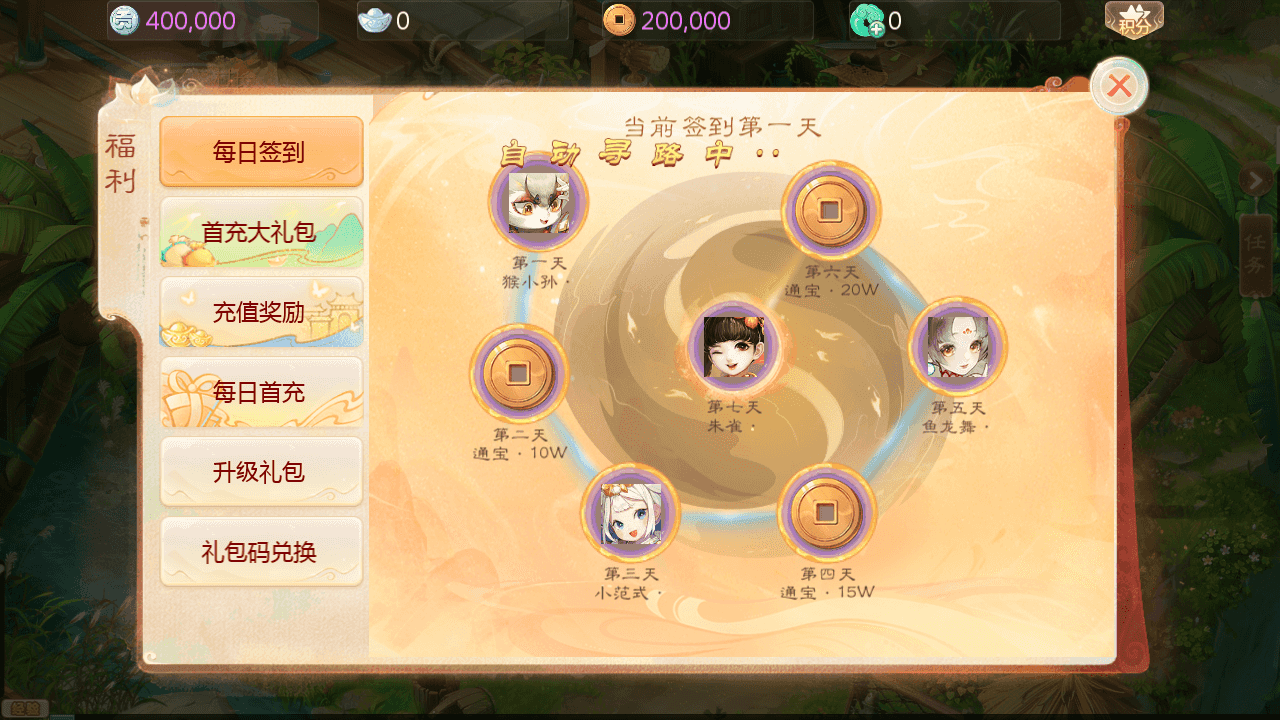
Task: Switch to 每日签到 tab
Action: coord(261,152)
